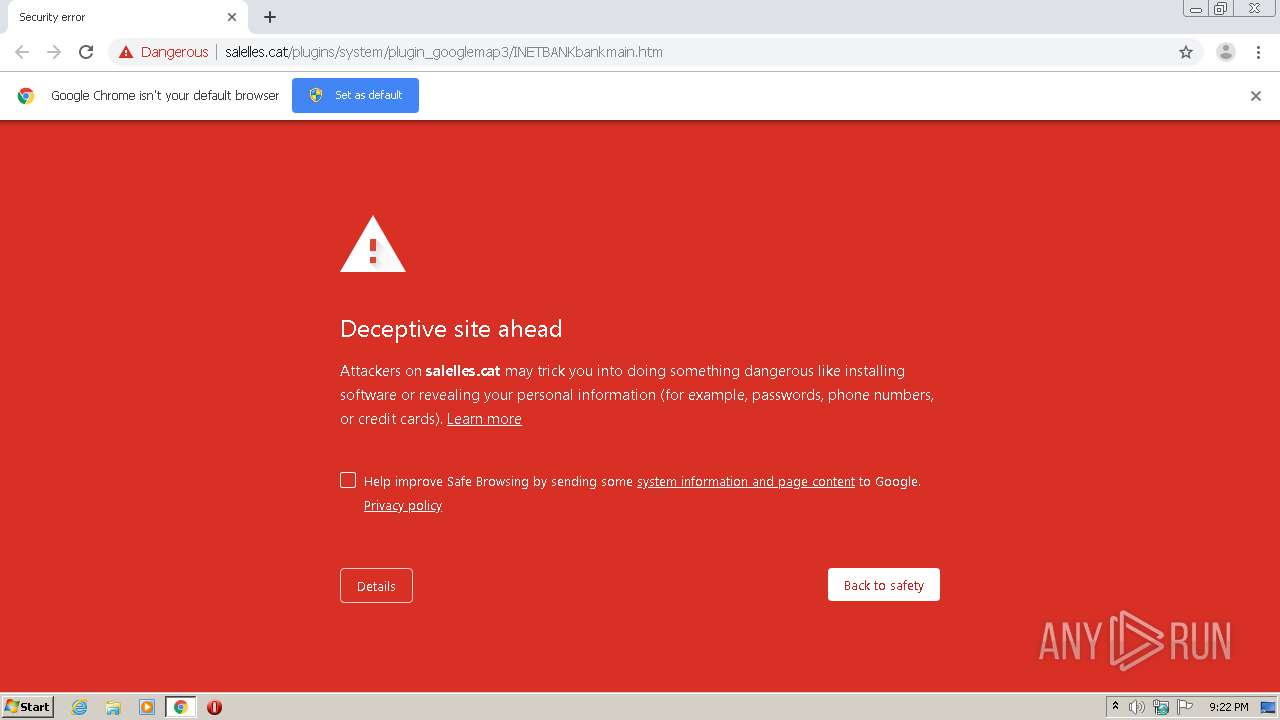Viewport: 1280px width, 720px height.
Task: Open the Chrome three-dot menu
Action: (x=1258, y=52)
